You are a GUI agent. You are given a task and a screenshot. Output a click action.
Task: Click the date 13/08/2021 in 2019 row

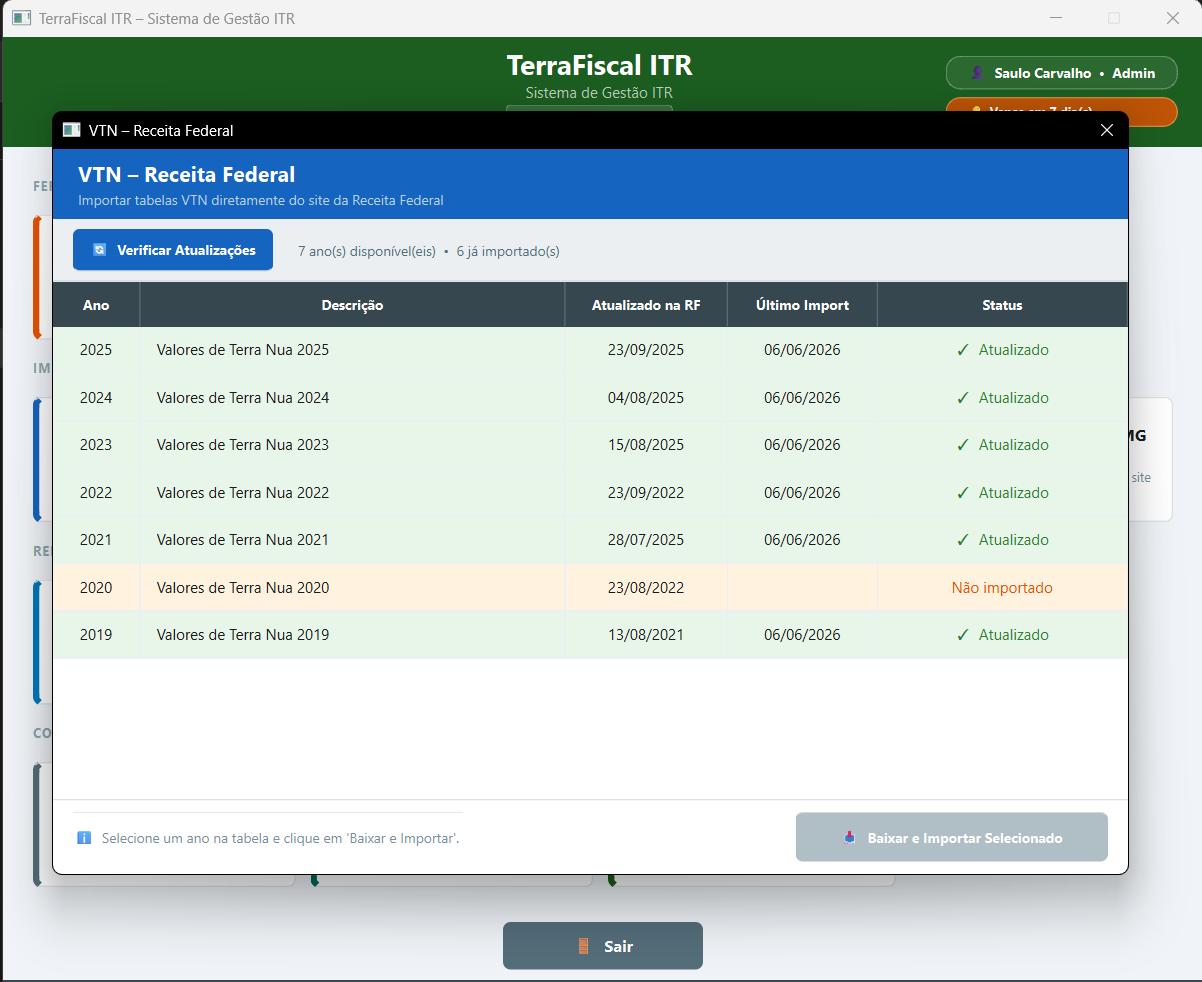(646, 635)
